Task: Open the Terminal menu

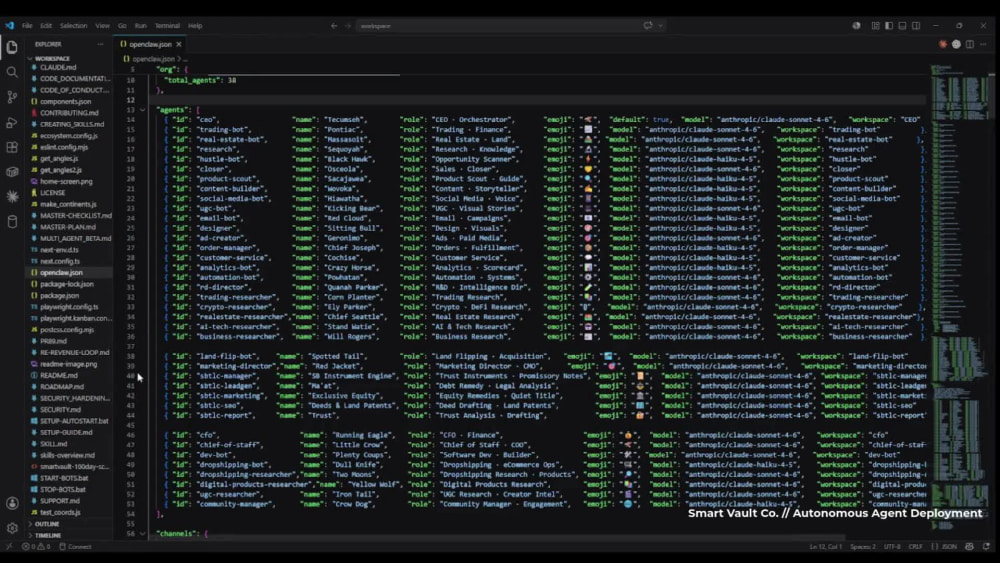Action: point(167,26)
